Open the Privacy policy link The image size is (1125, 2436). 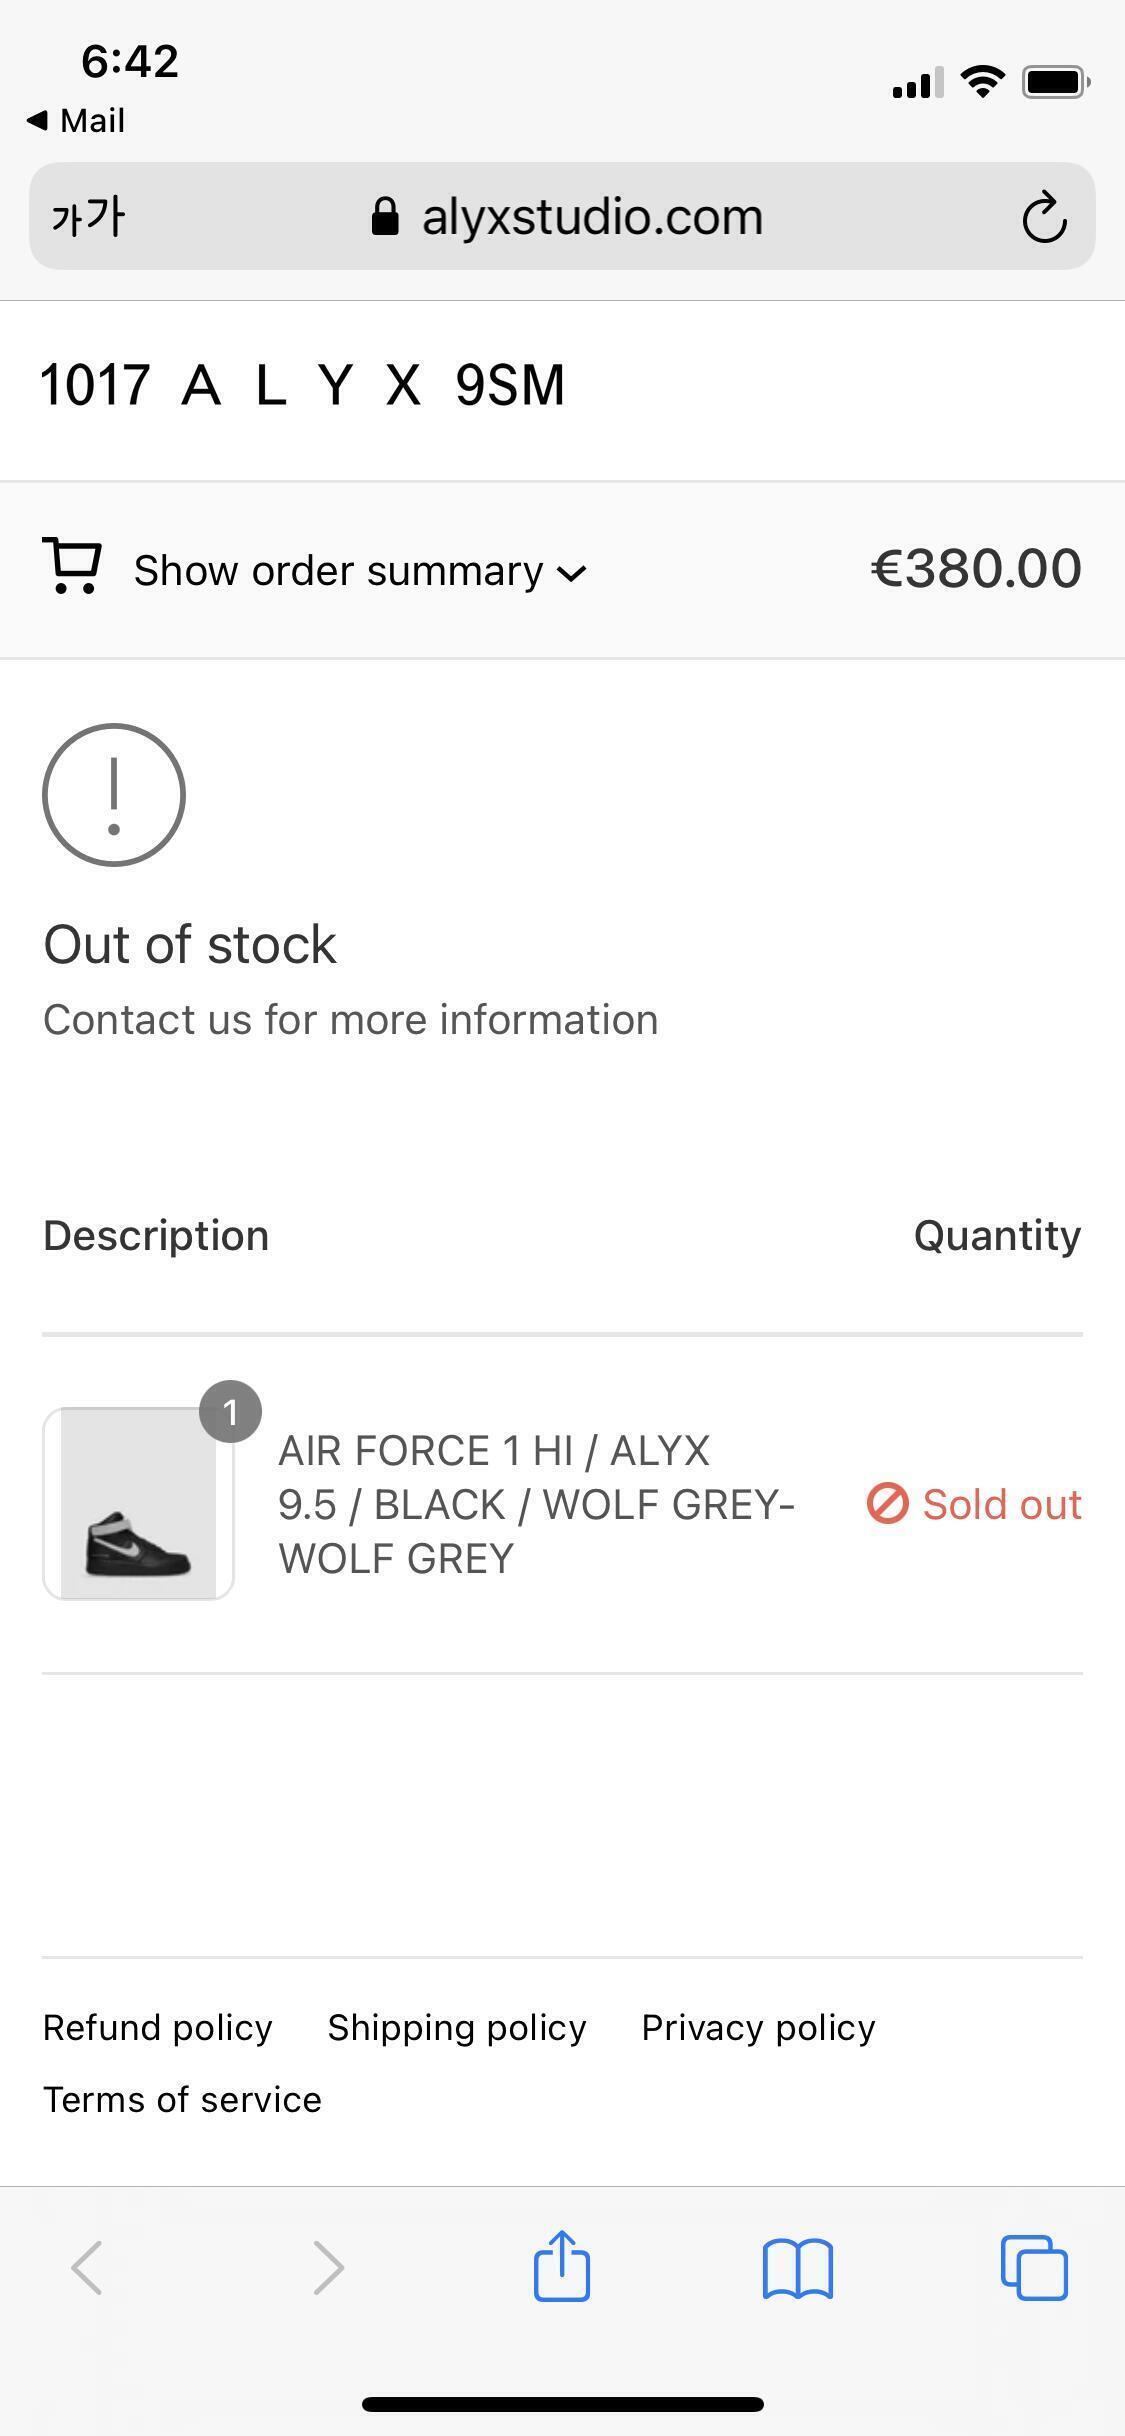click(x=758, y=2027)
